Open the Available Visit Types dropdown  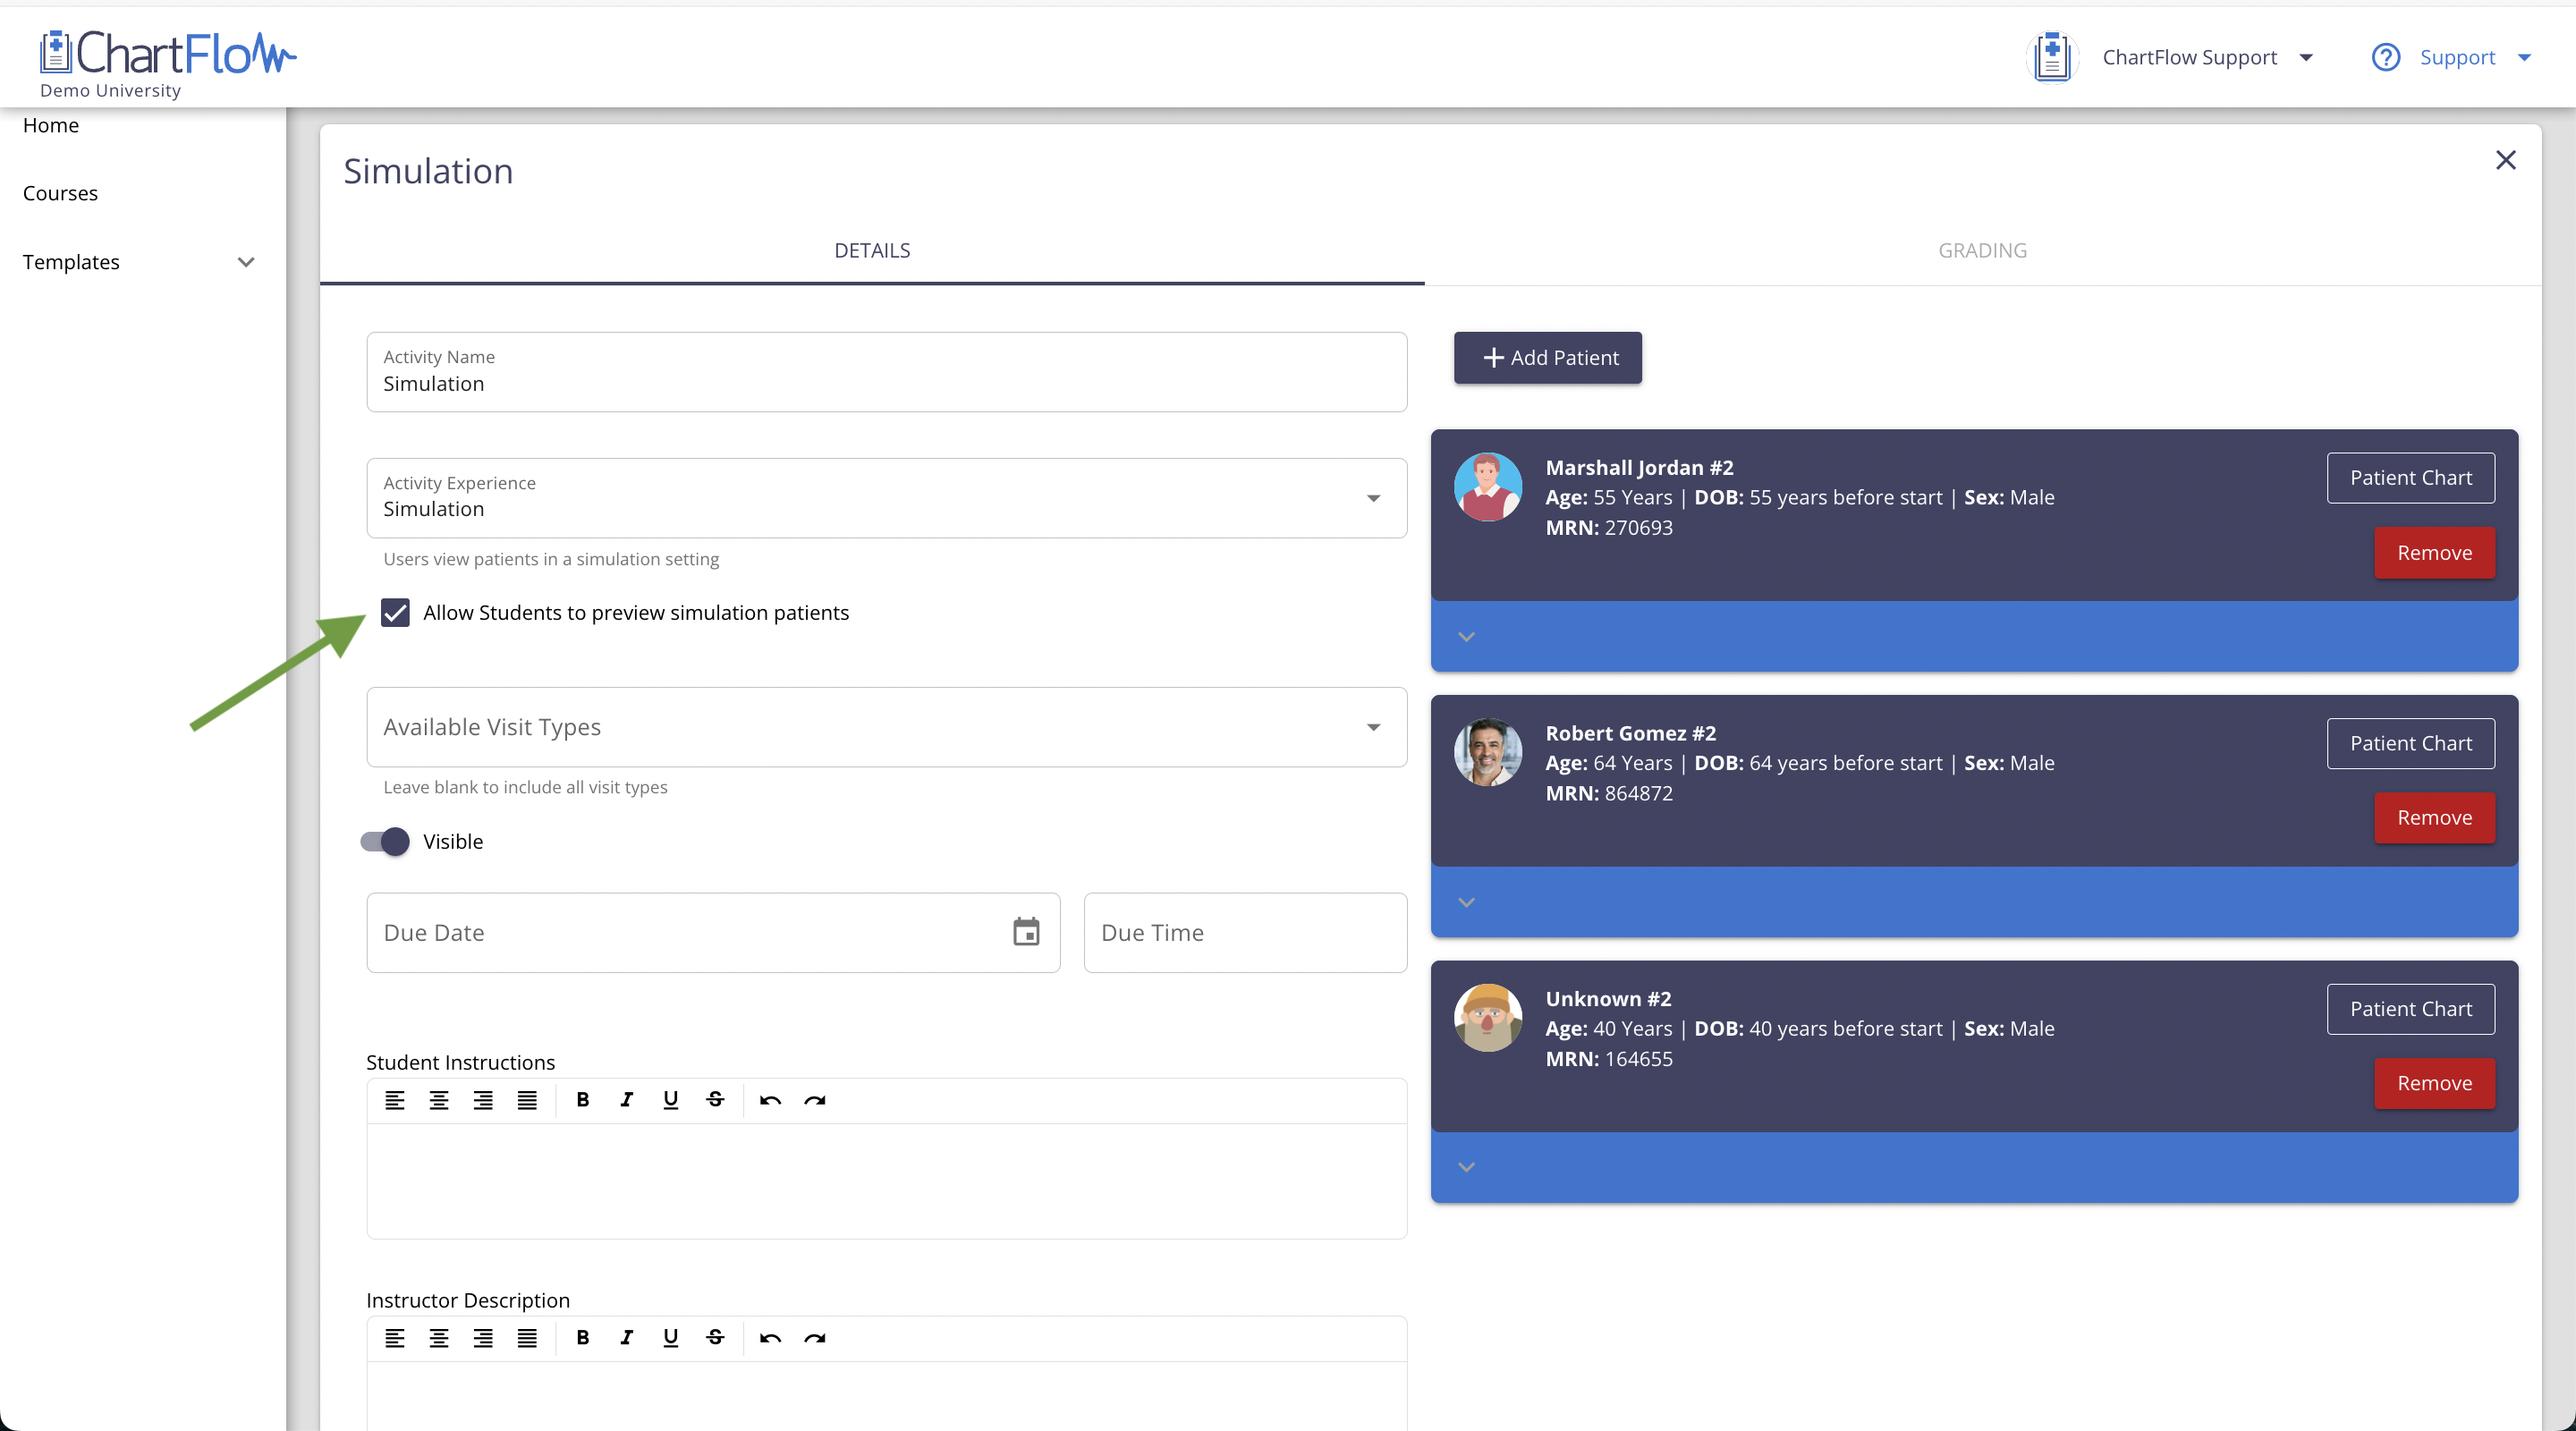(x=1373, y=727)
